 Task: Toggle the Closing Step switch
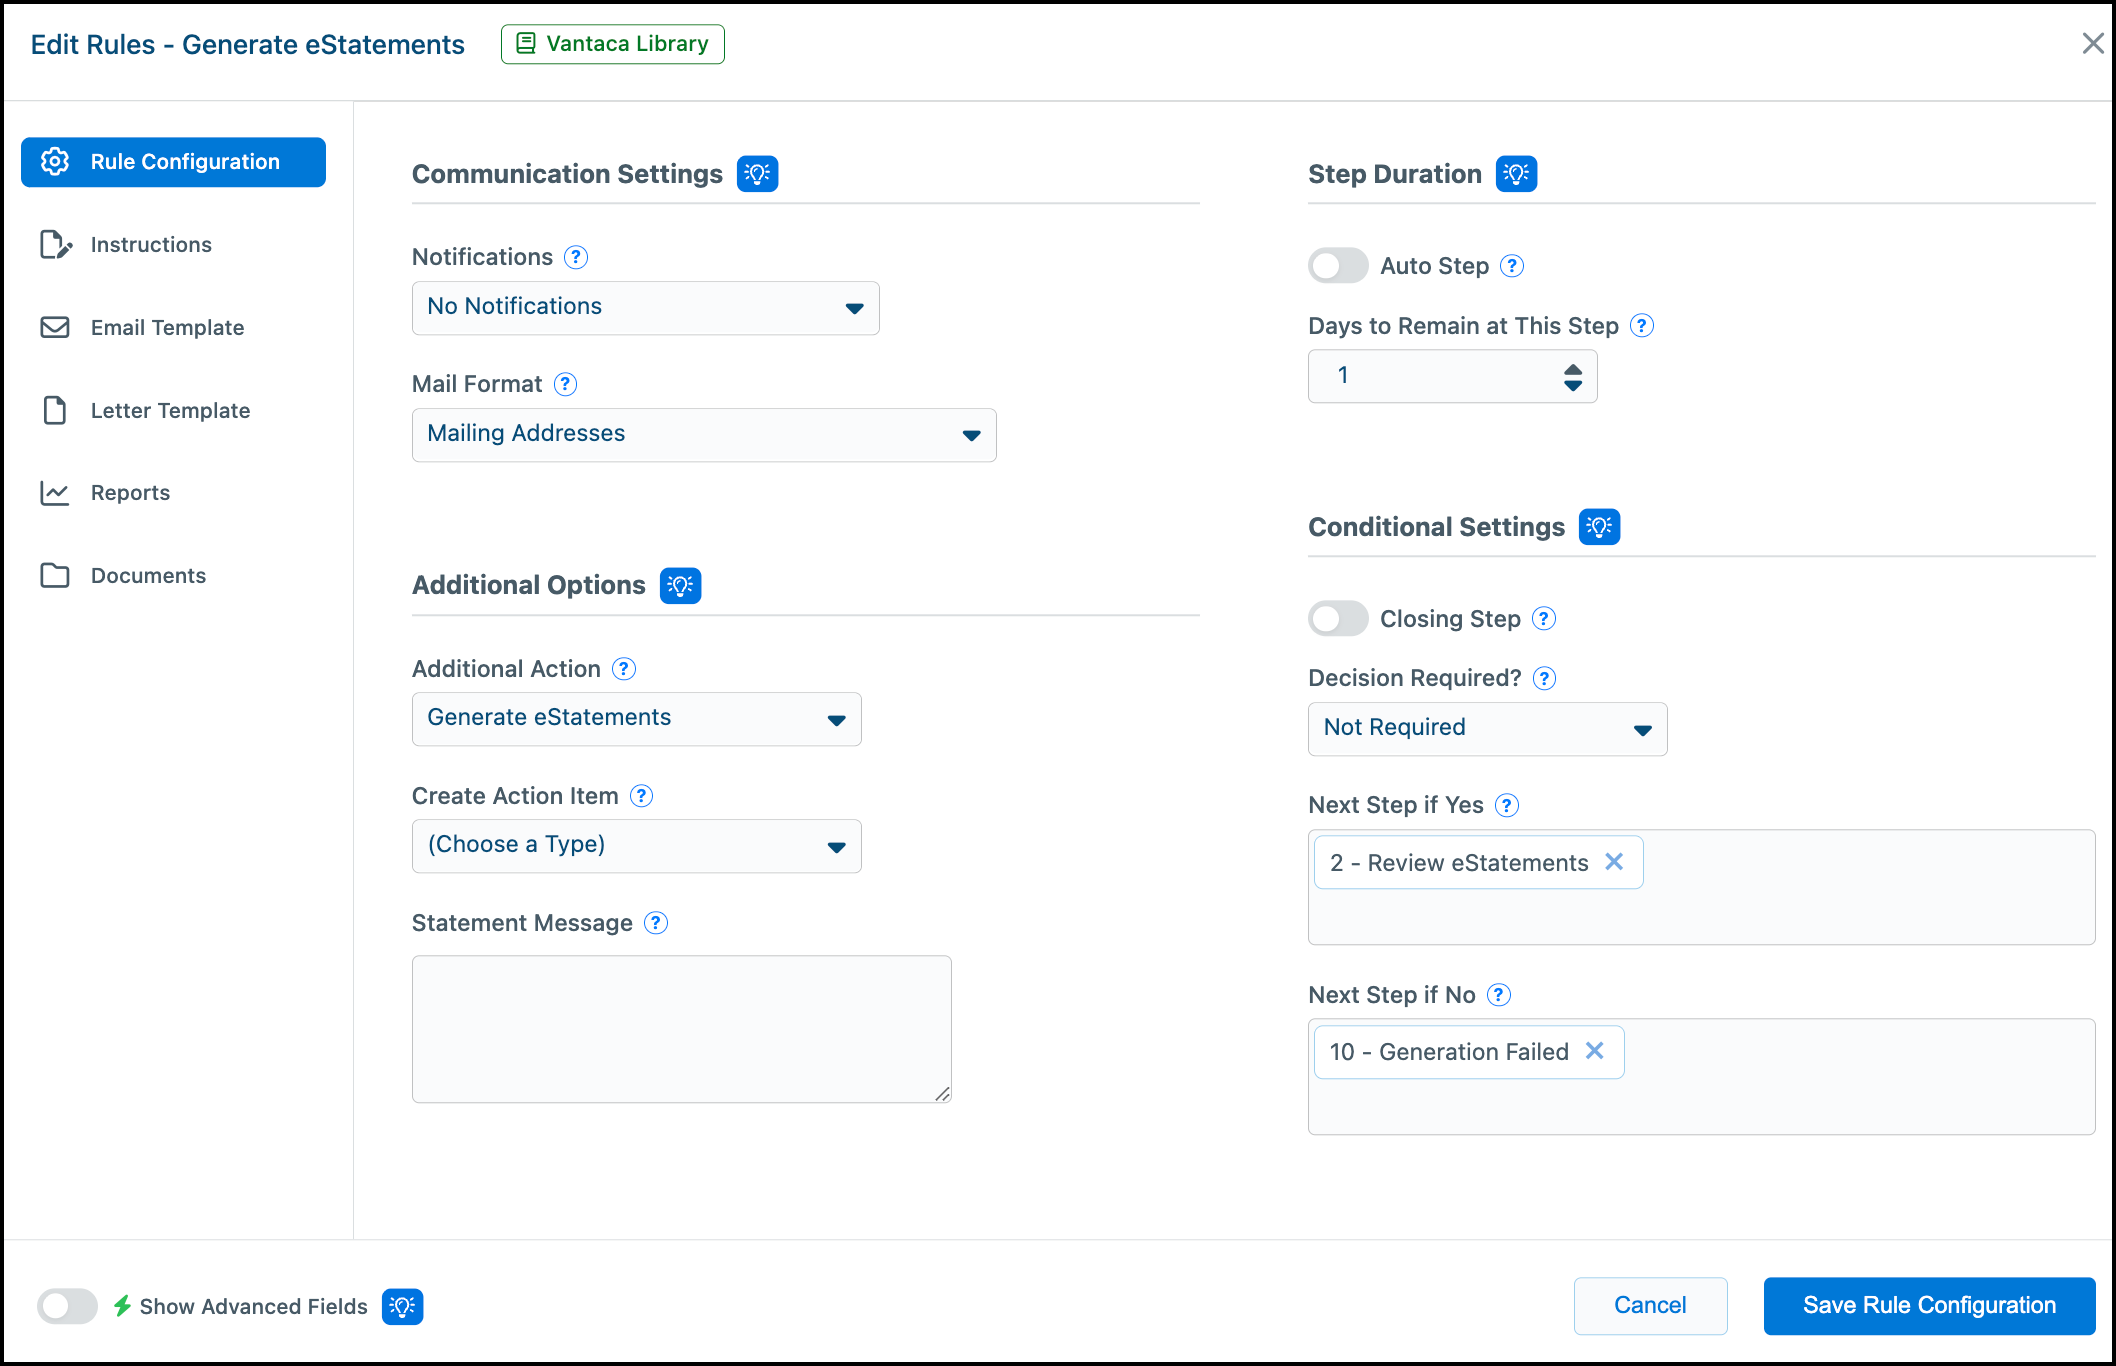coord(1338,619)
